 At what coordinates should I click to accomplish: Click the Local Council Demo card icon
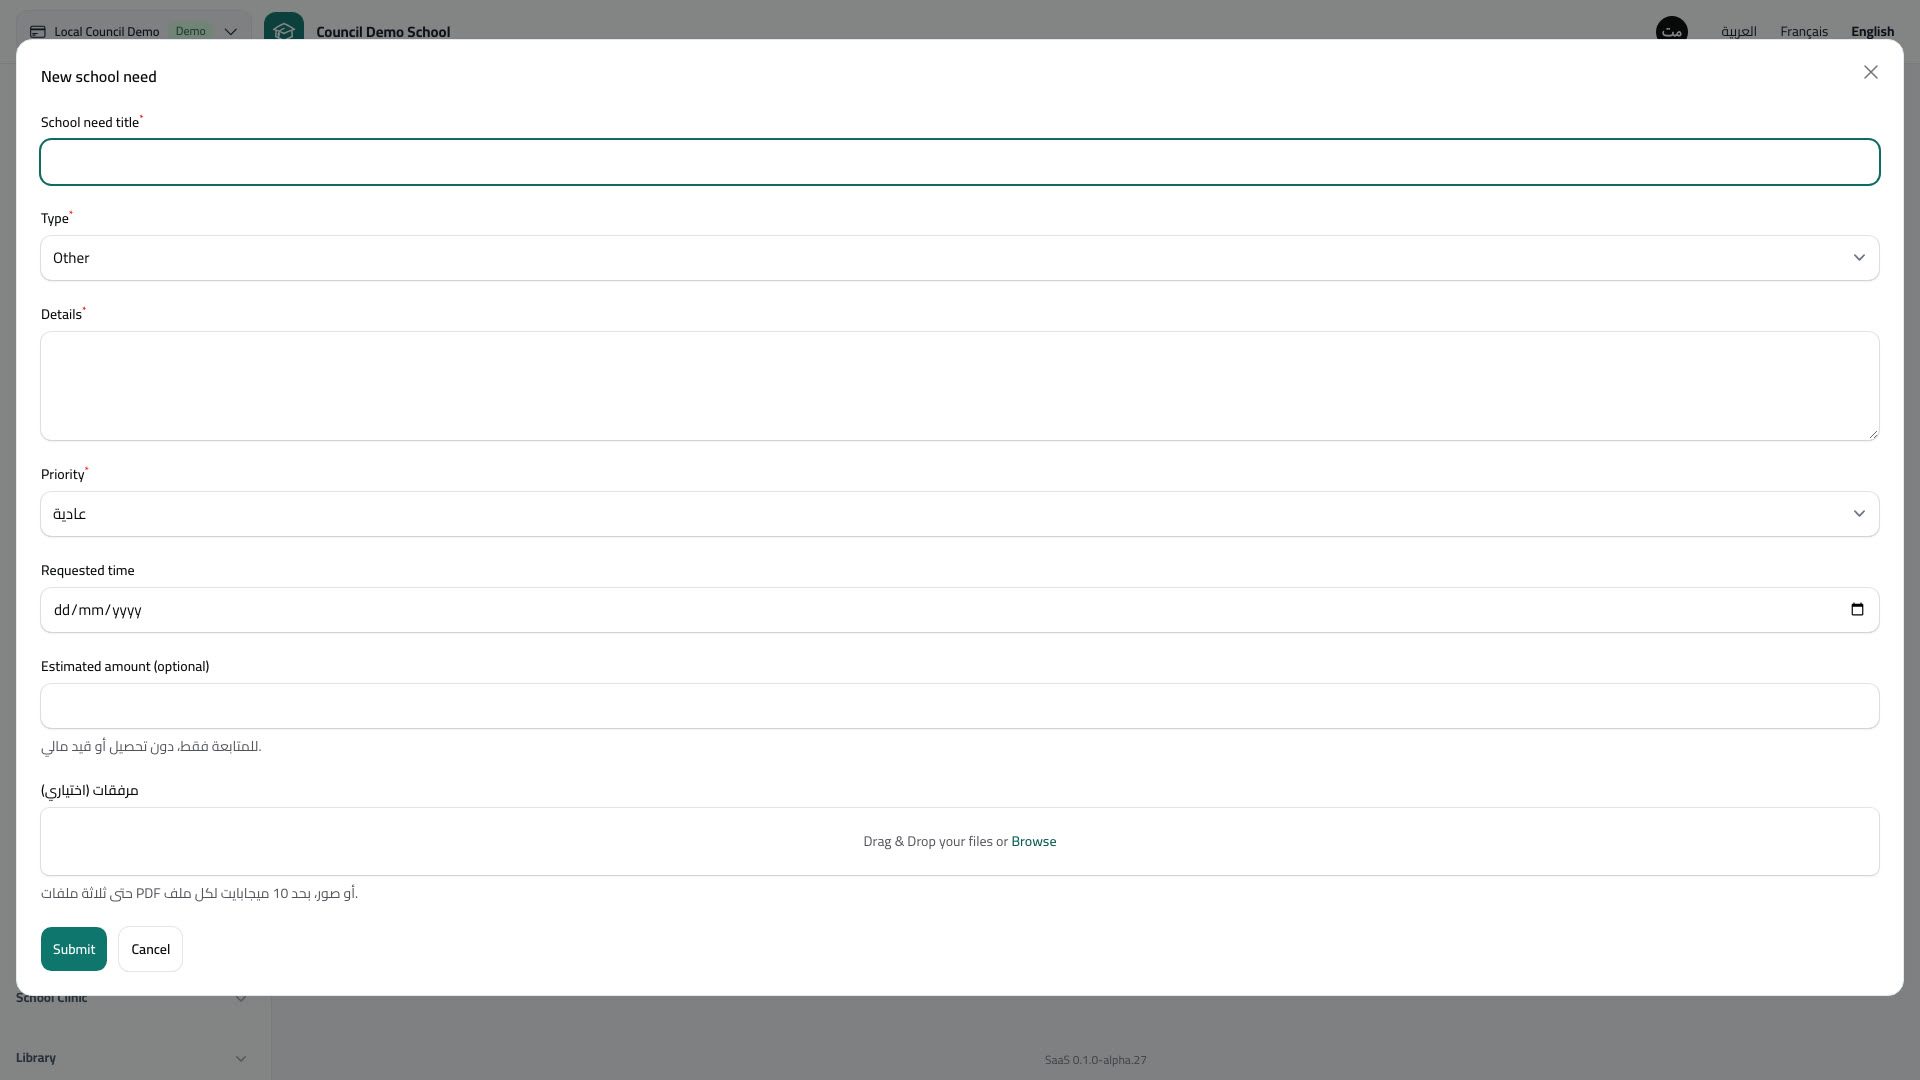point(38,32)
